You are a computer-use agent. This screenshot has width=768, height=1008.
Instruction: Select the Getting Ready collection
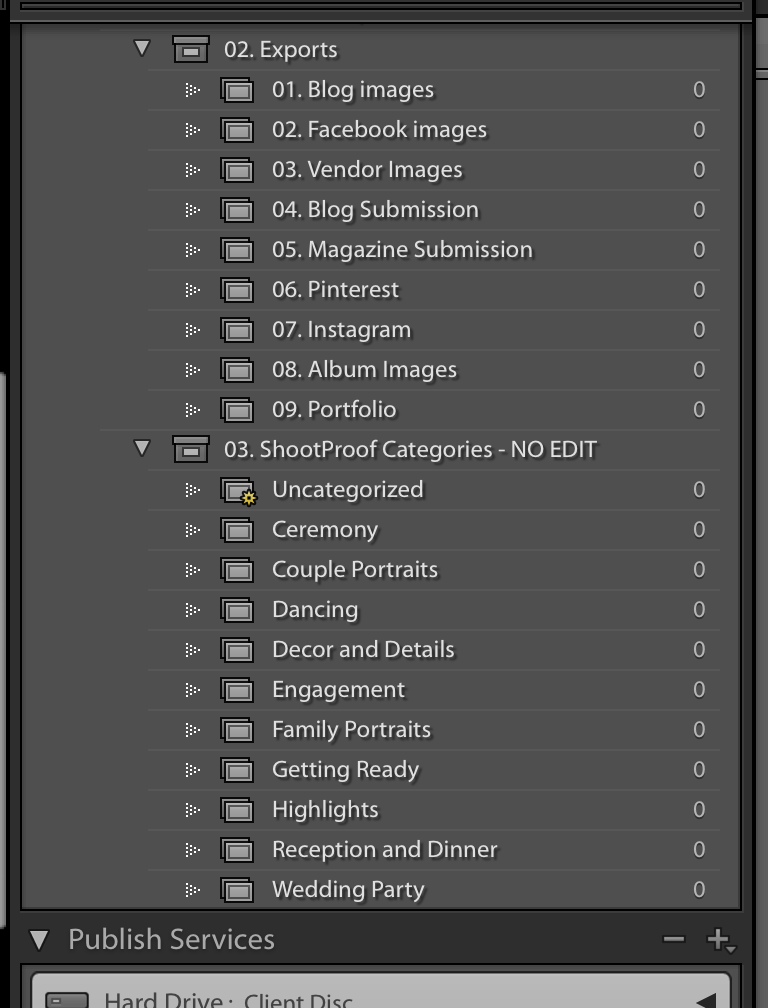click(433, 770)
